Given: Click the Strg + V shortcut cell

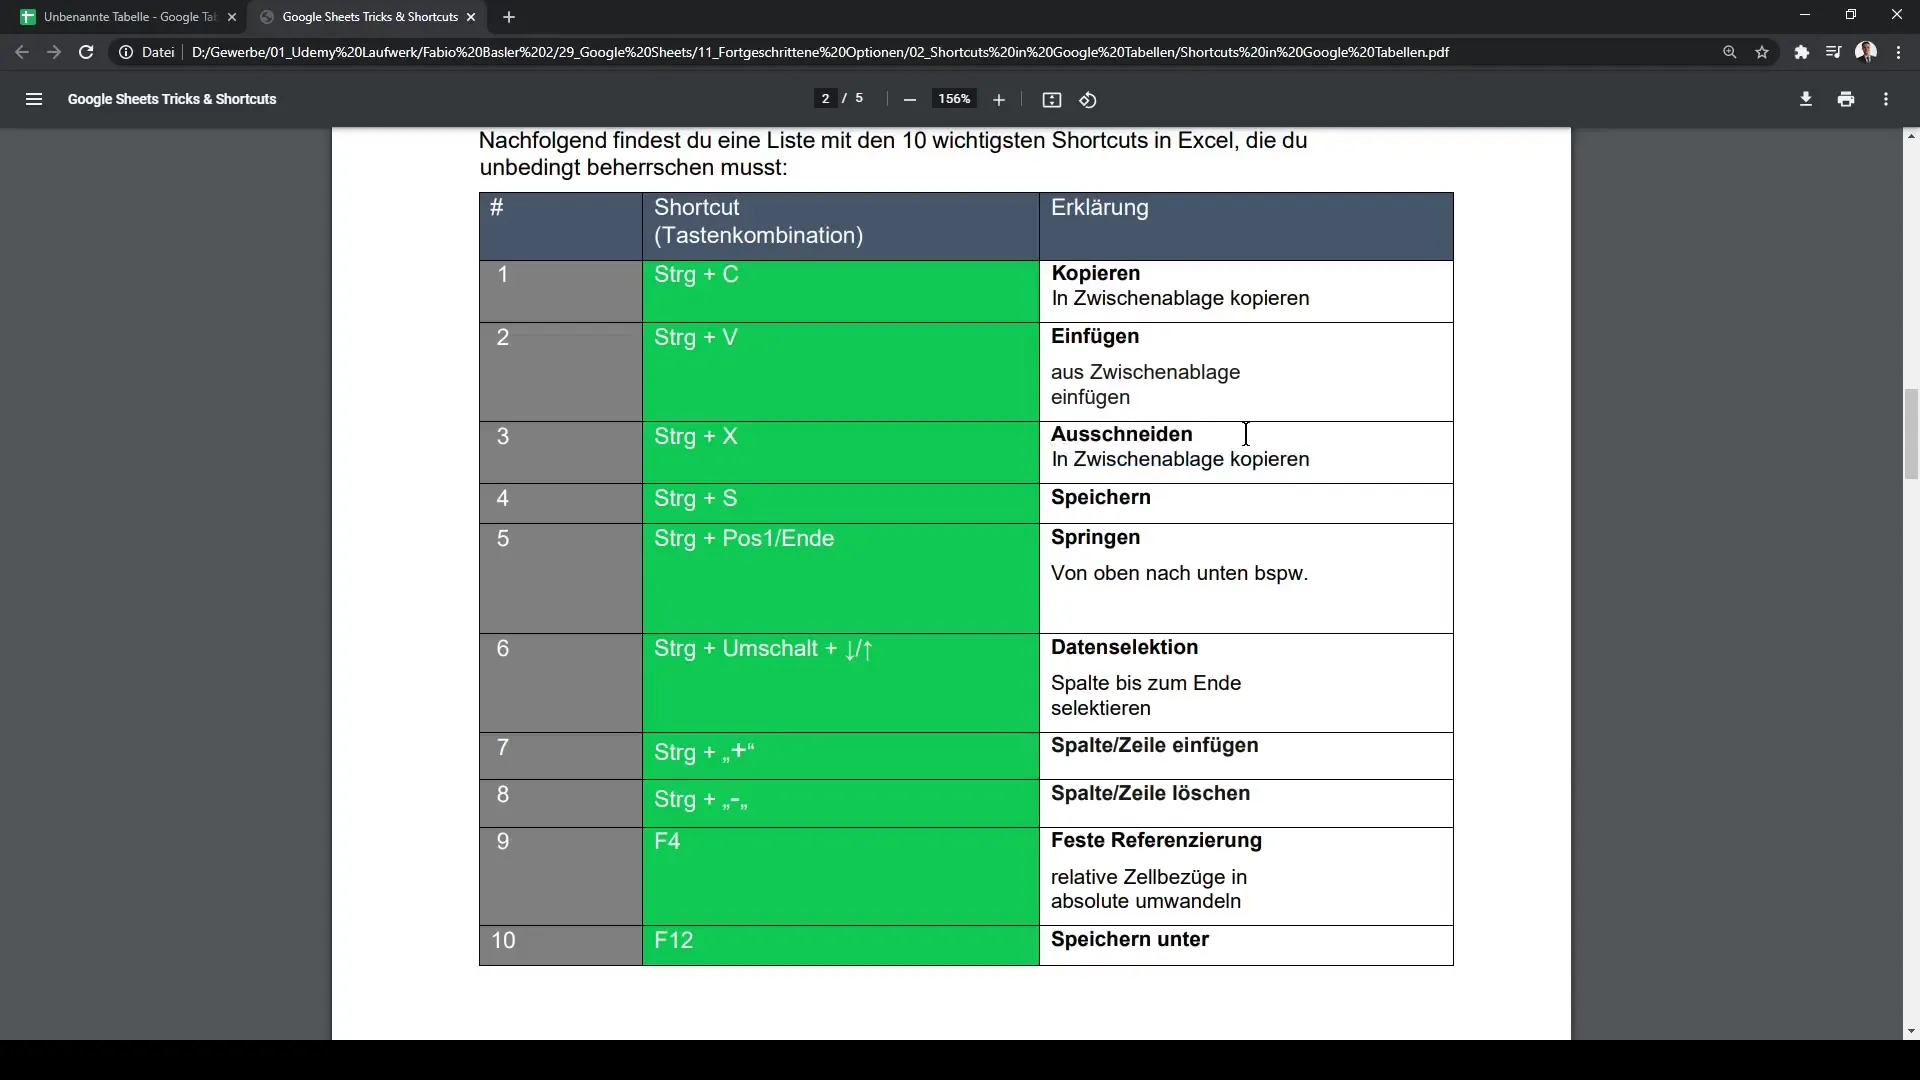Looking at the screenshot, I should tap(840, 372).
